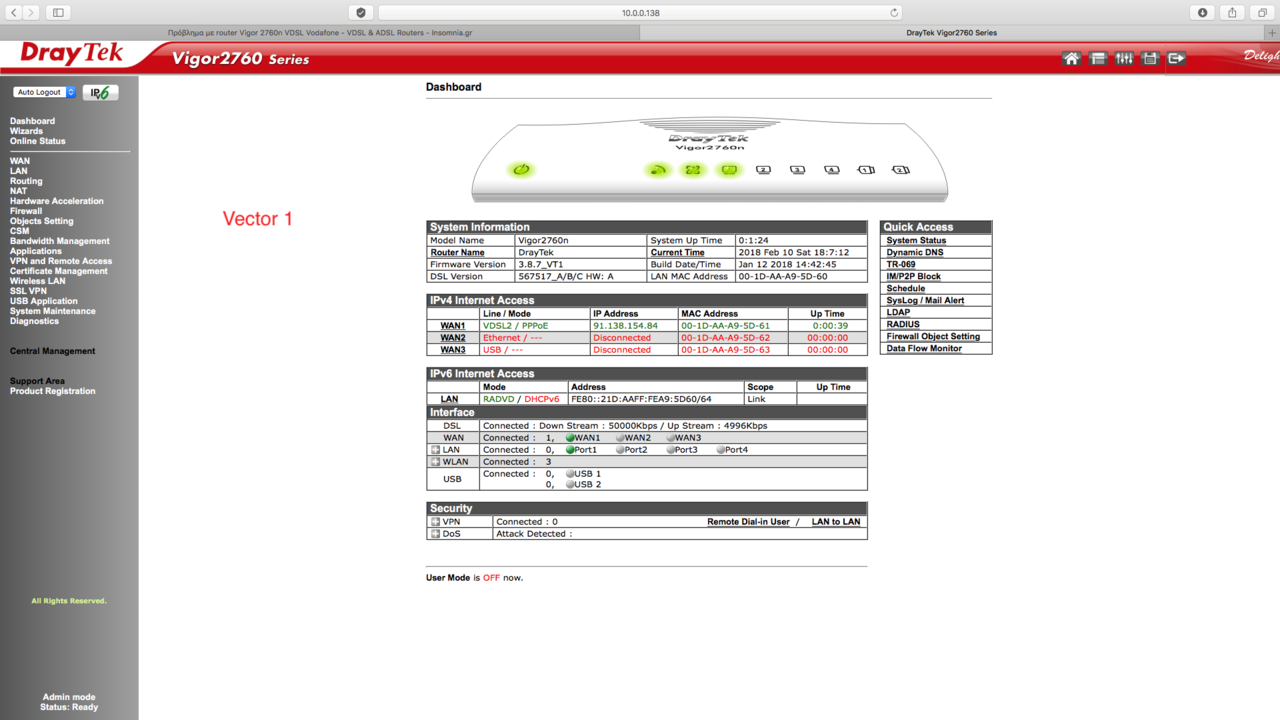Show Safari tab overview icon
This screenshot has width=1280, height=720.
(x=1262, y=12)
